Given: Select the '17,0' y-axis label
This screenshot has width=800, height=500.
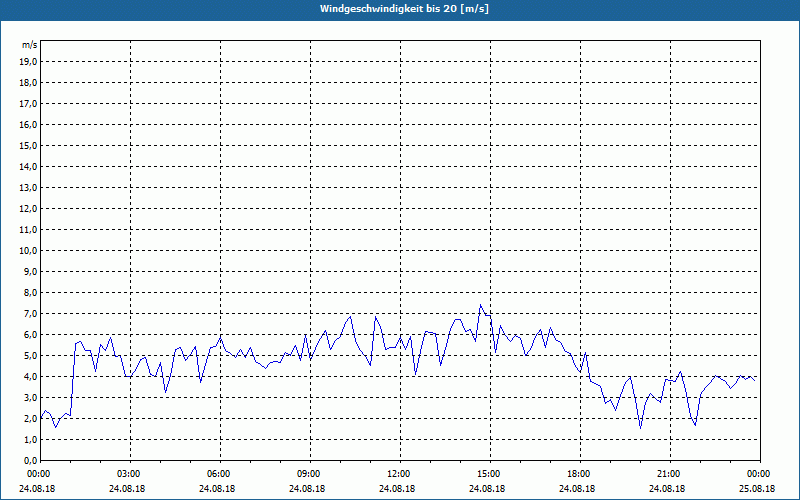Looking at the screenshot, I should (28, 104).
